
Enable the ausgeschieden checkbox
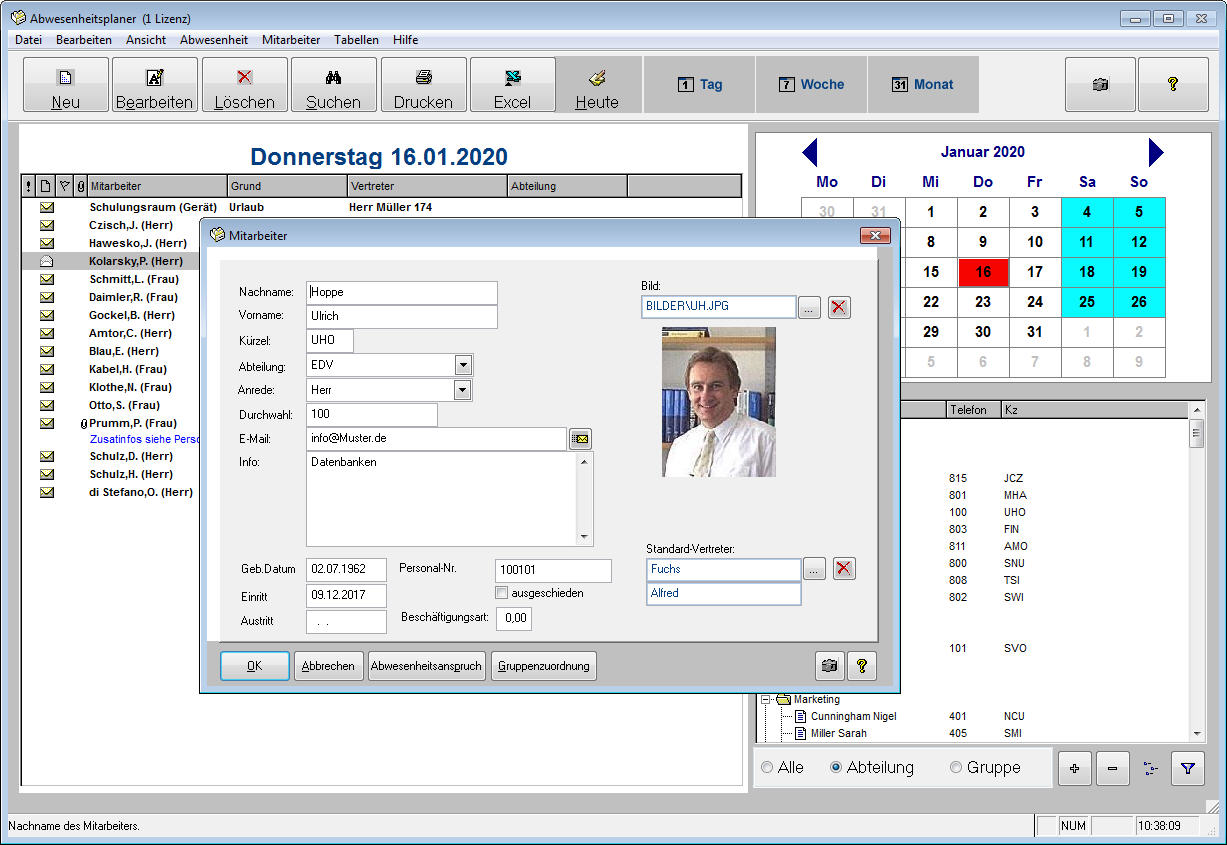pos(502,593)
